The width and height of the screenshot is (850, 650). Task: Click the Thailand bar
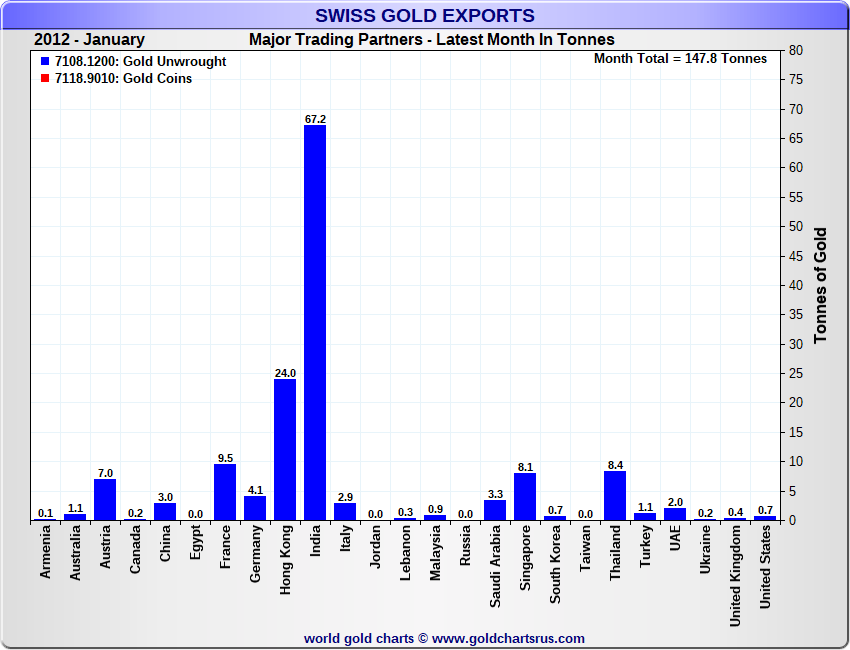pyautogui.click(x=615, y=495)
